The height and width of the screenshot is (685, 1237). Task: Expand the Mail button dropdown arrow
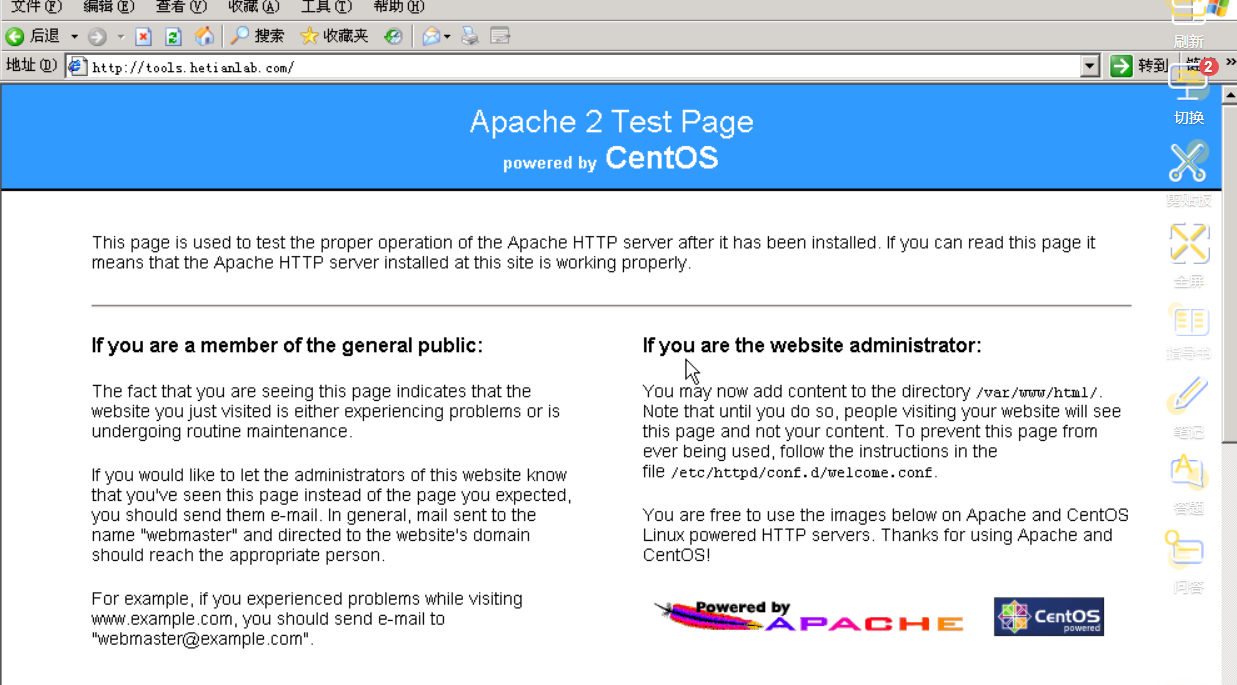point(447,37)
